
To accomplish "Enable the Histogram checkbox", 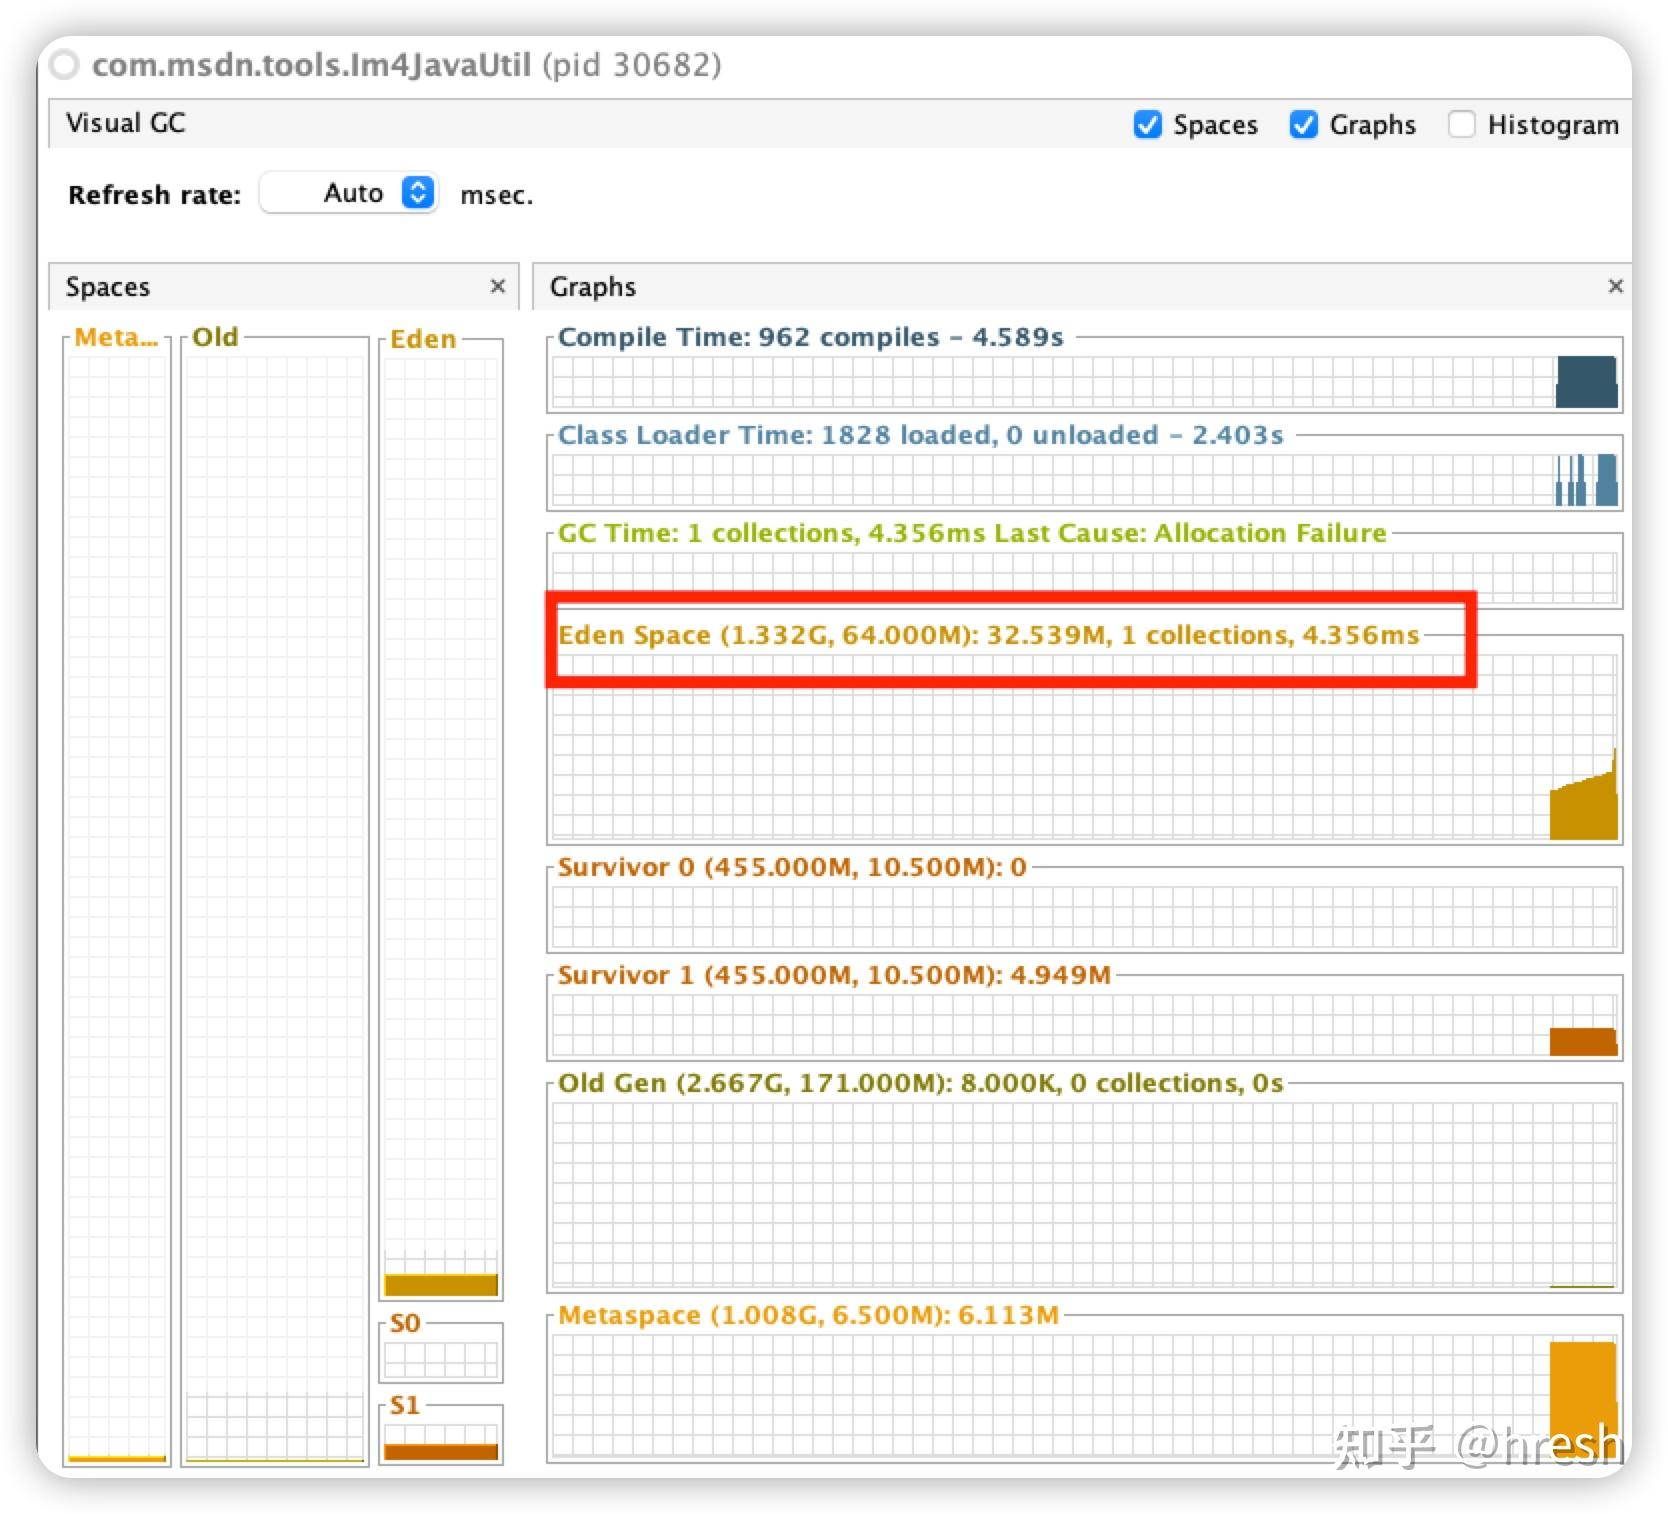I will (1461, 125).
